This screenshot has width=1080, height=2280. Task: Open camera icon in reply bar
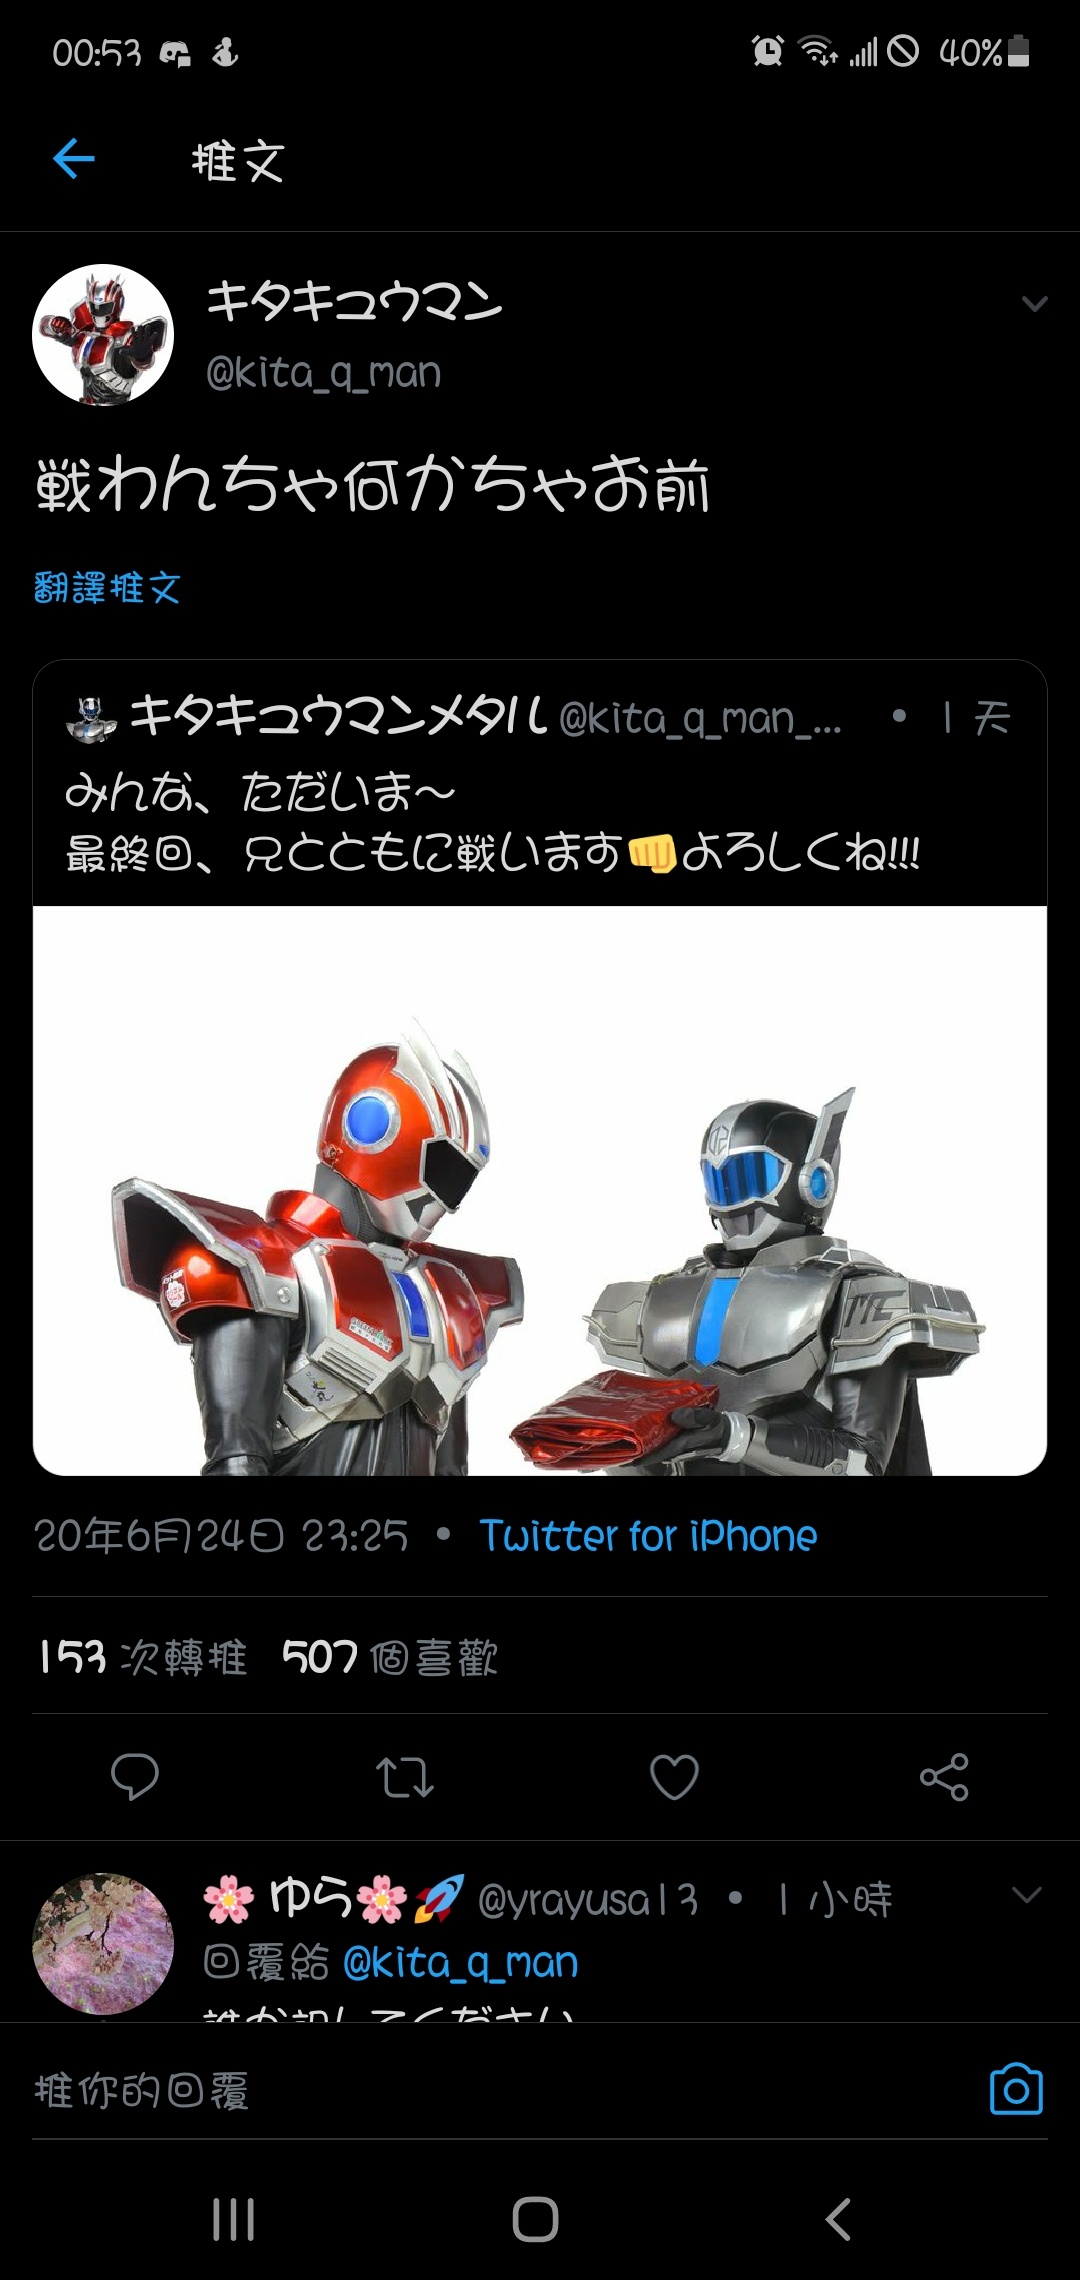click(x=1016, y=2089)
